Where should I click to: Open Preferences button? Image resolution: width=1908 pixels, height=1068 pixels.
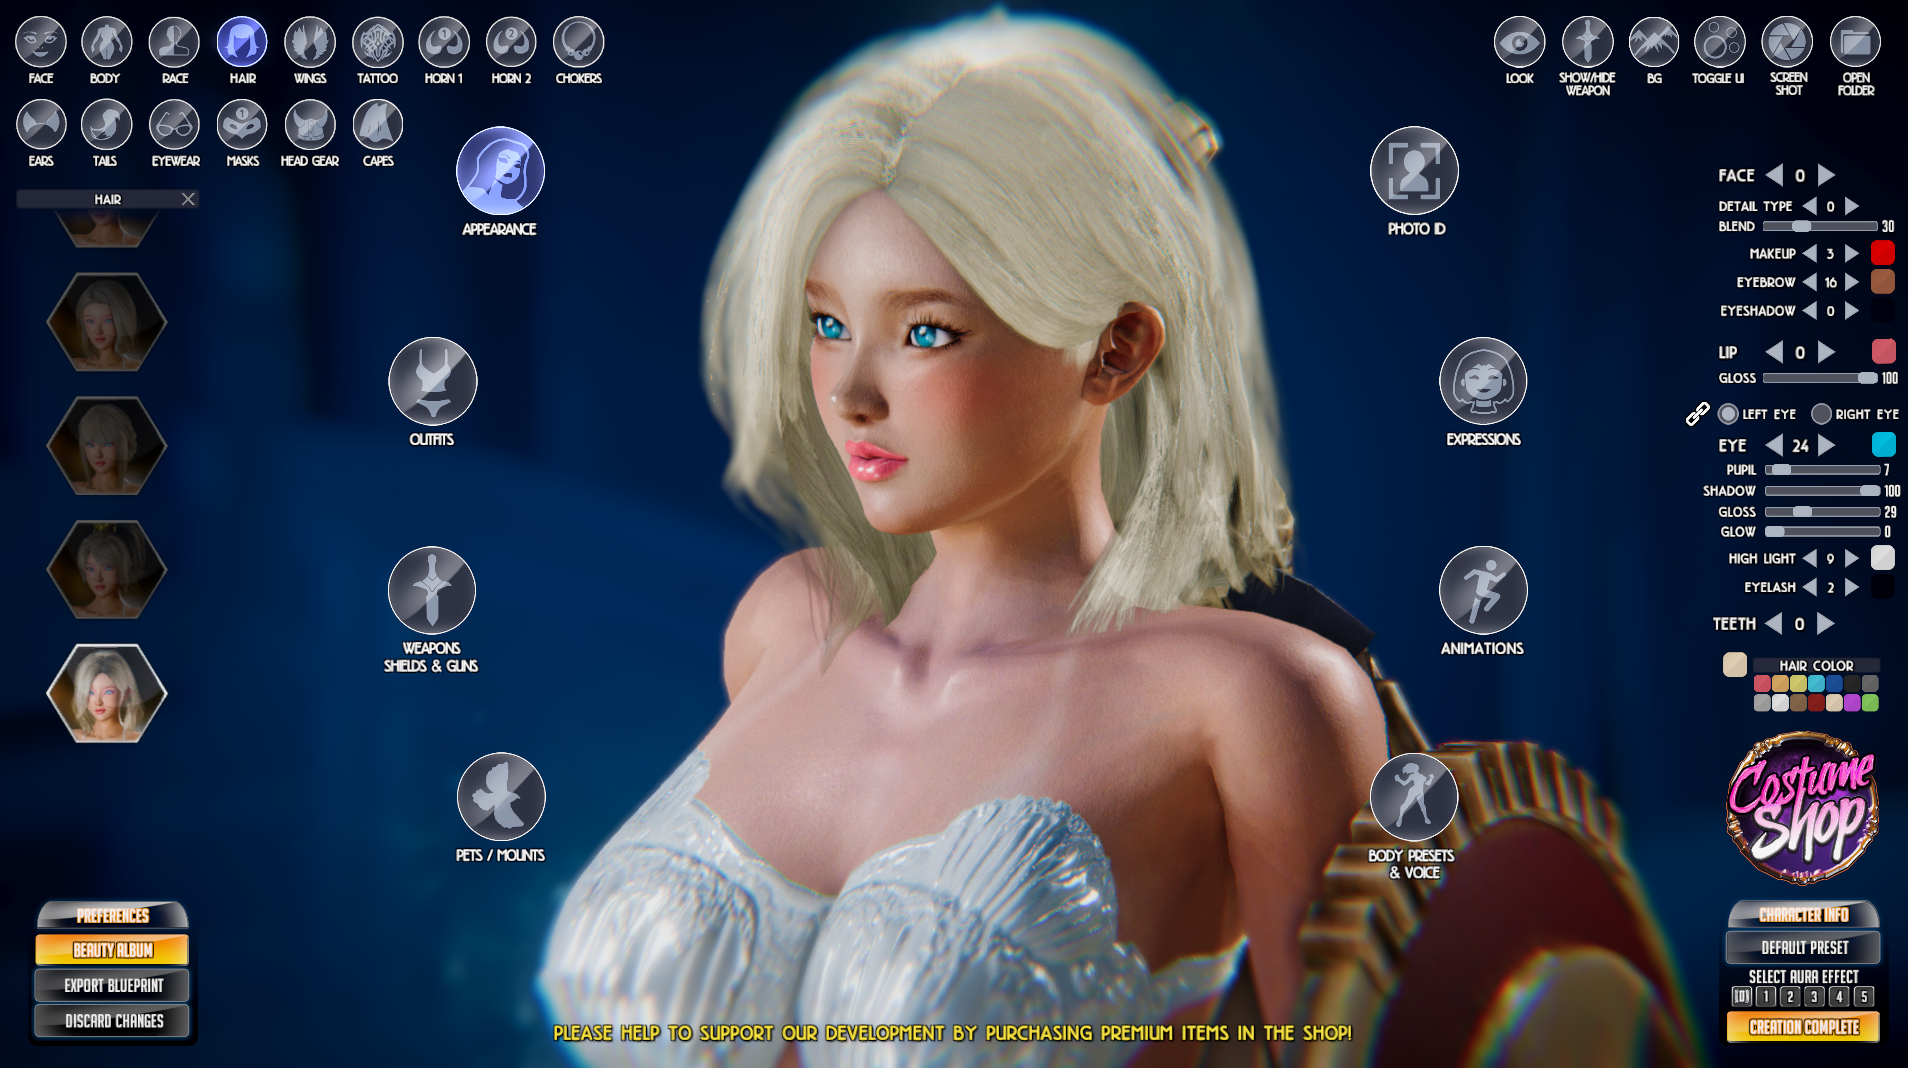point(112,916)
